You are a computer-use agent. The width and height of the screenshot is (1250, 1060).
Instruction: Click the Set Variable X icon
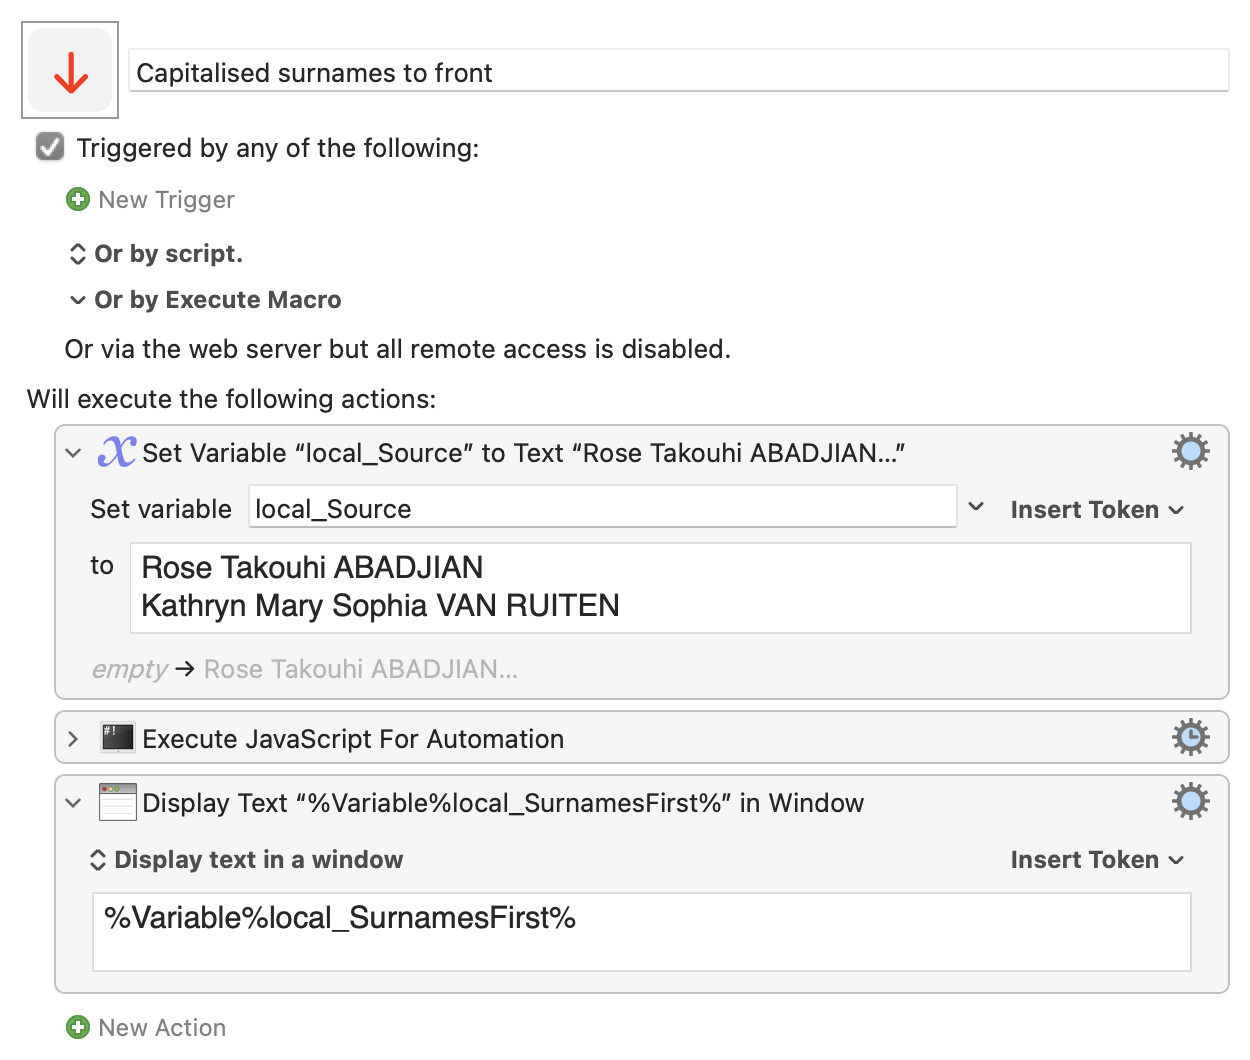point(116,452)
